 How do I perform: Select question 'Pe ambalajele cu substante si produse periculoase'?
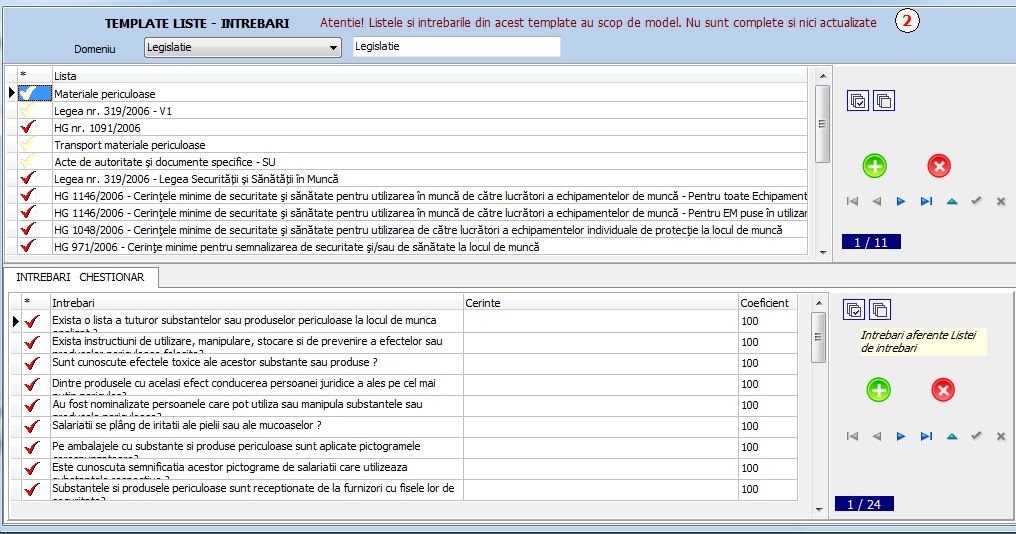coord(257,447)
